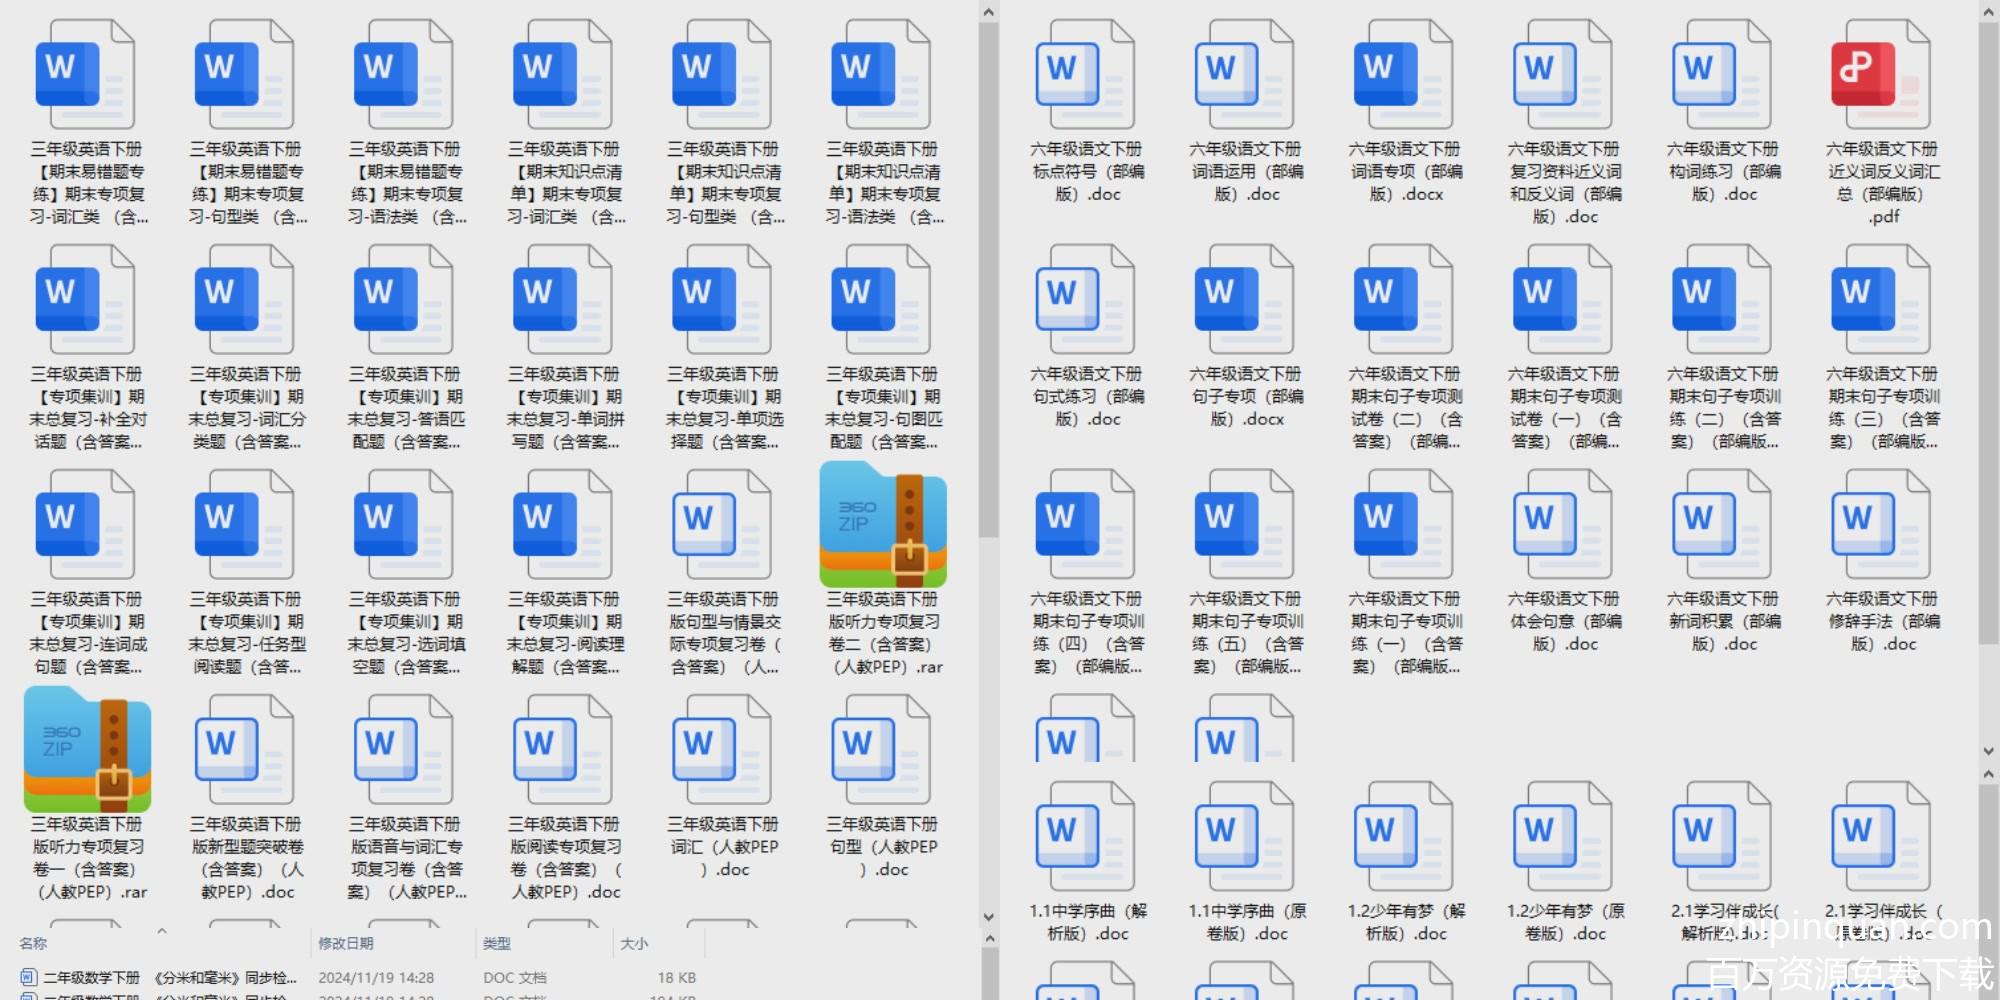
Task: Click scroll down arrow of top-right pane
Action: click(x=1988, y=751)
